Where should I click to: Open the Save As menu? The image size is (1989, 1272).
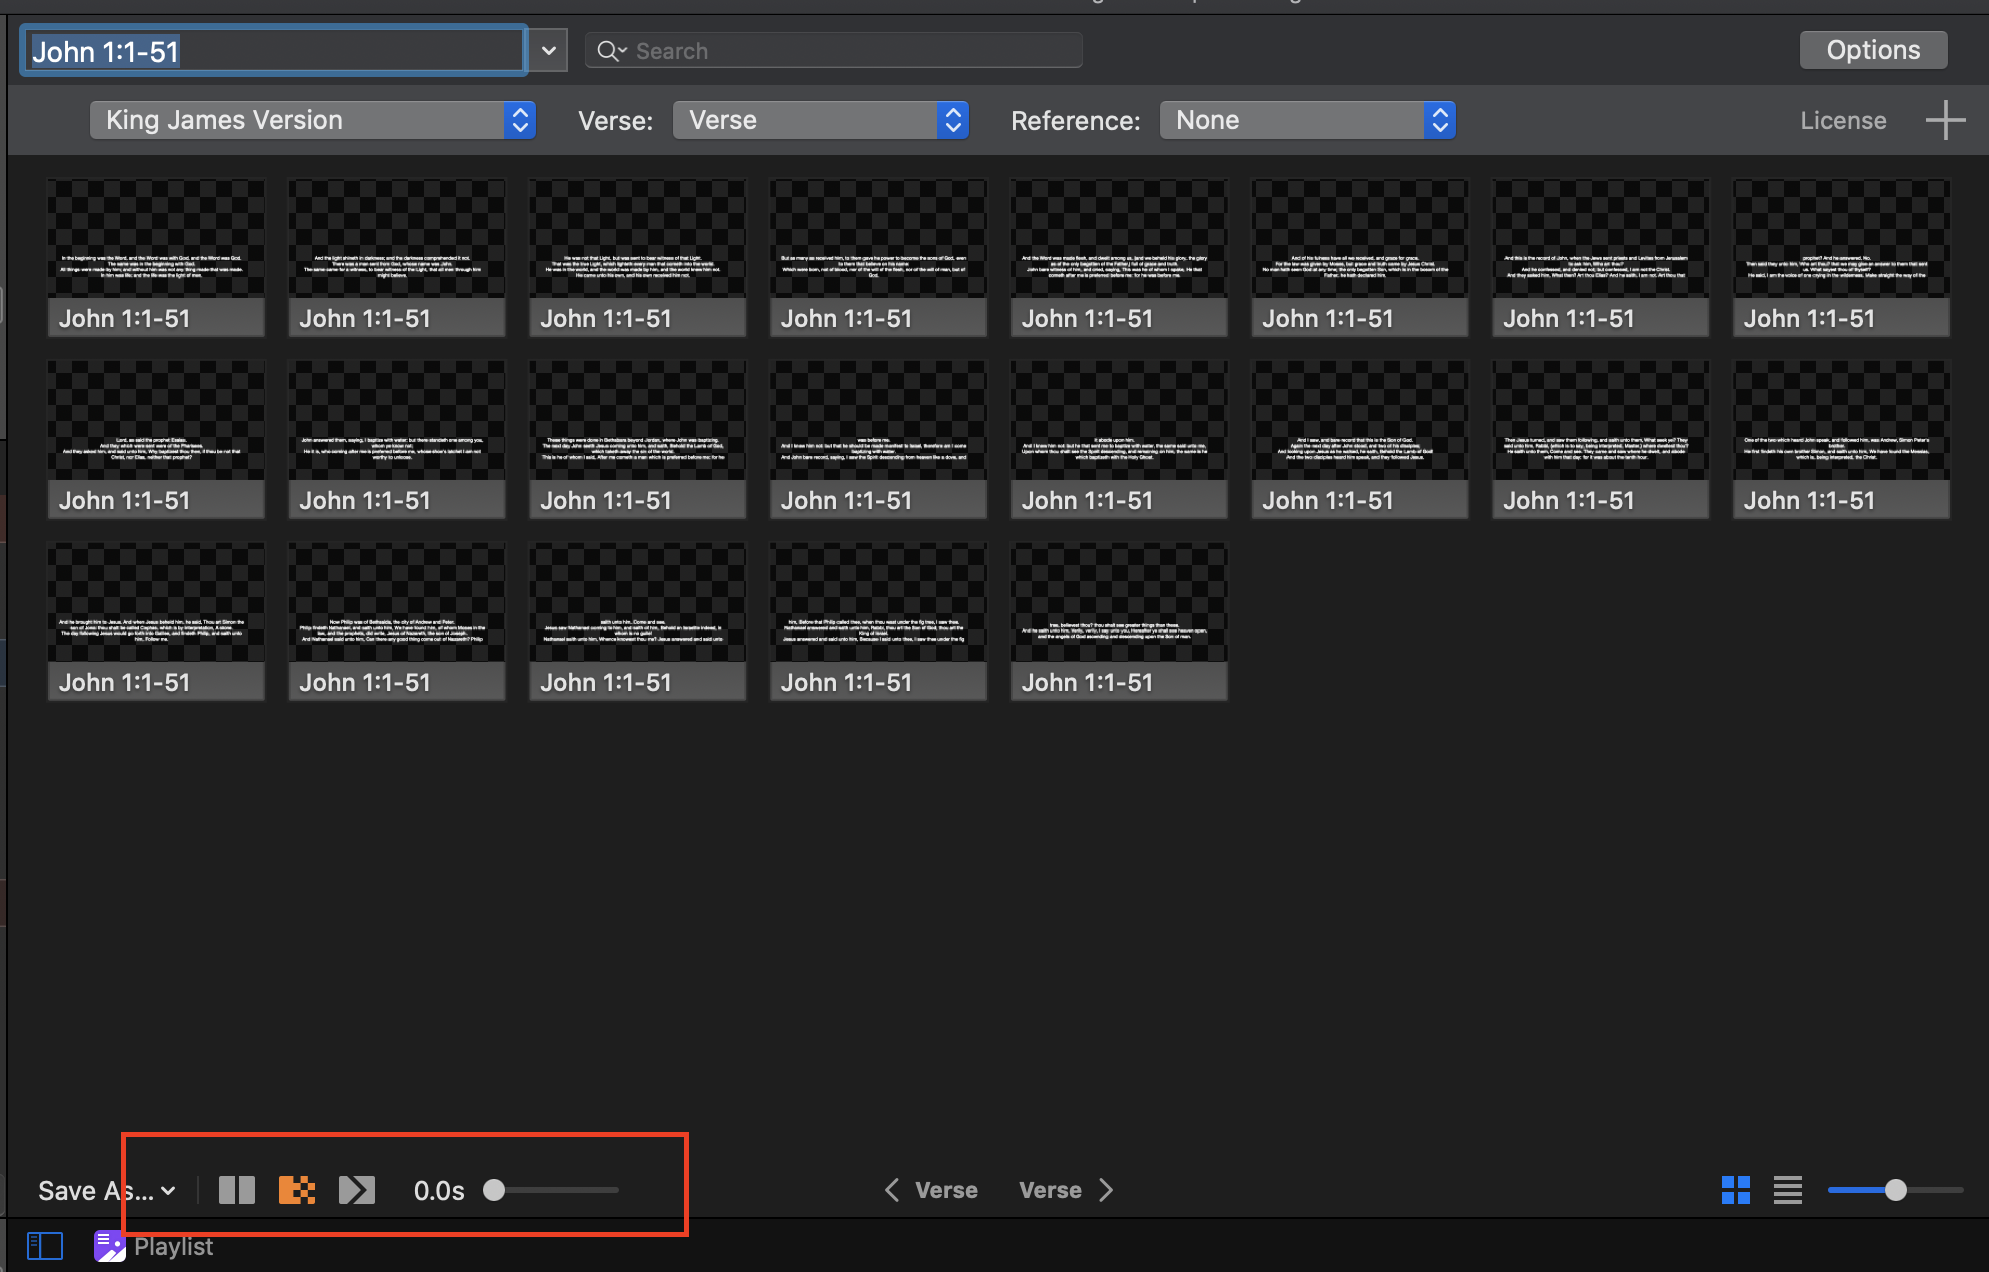(107, 1191)
